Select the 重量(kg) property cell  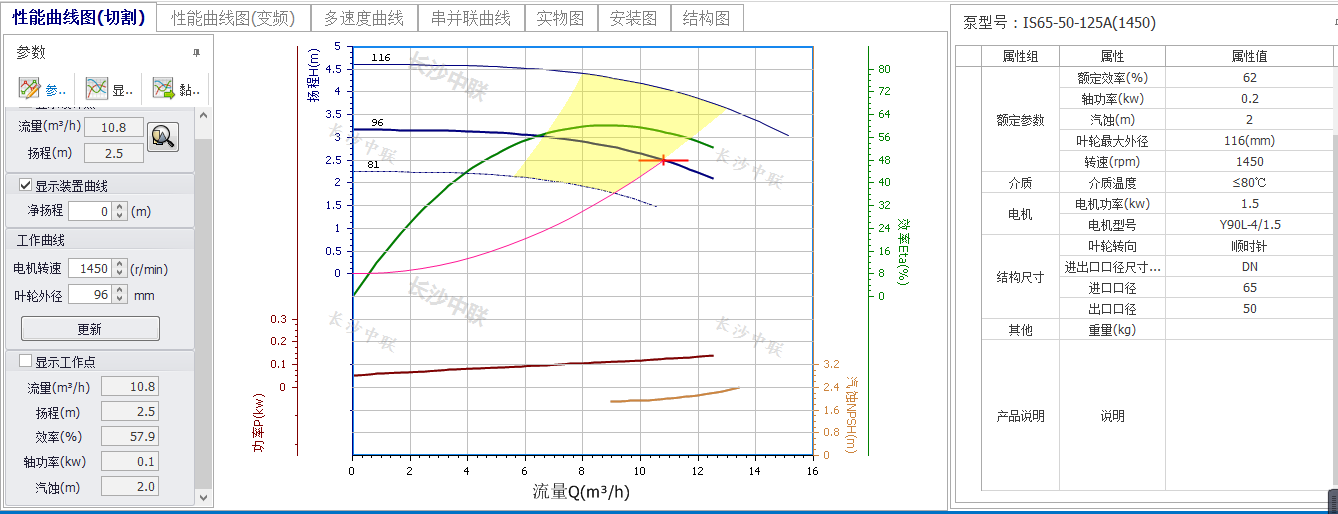(1112, 330)
